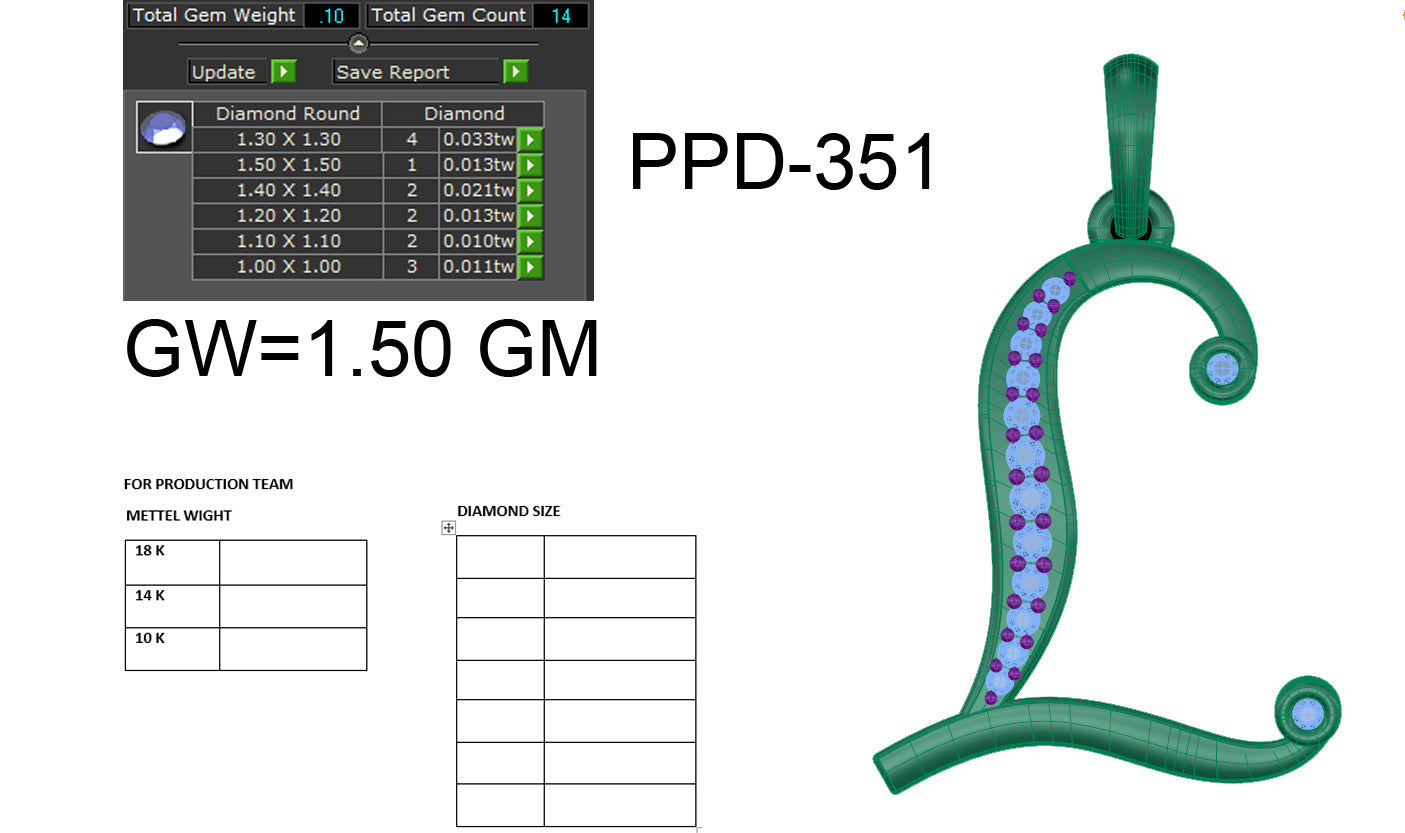Click the green arrow on the 1.30 X 1.30 row
Screen dimensions: 1405x833
(x=533, y=139)
